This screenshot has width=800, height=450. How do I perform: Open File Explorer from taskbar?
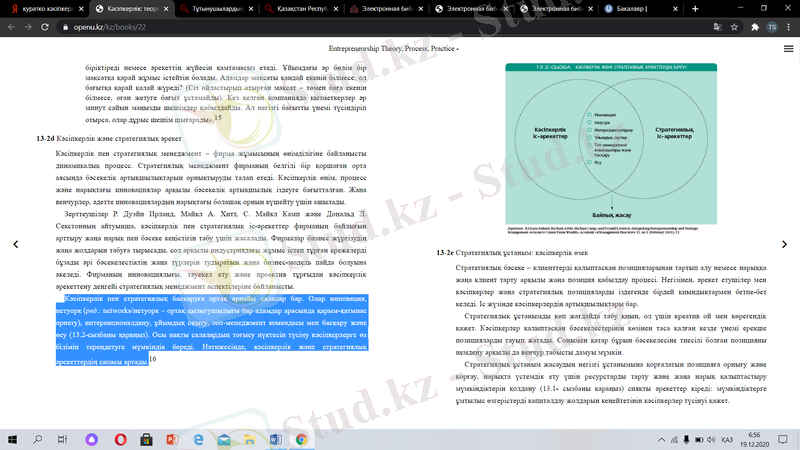point(249,439)
